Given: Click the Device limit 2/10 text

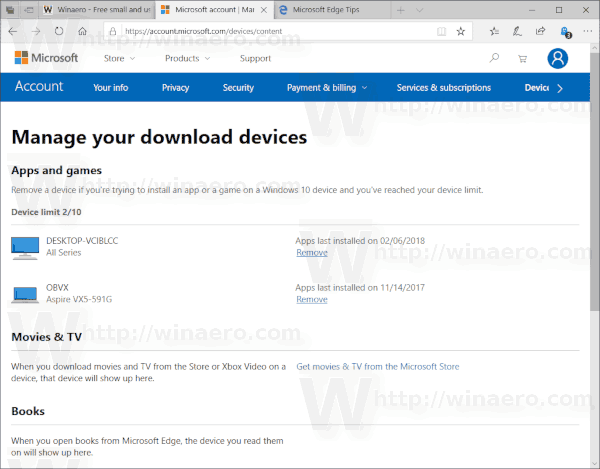Looking at the screenshot, I should pyautogui.click(x=46, y=212).
